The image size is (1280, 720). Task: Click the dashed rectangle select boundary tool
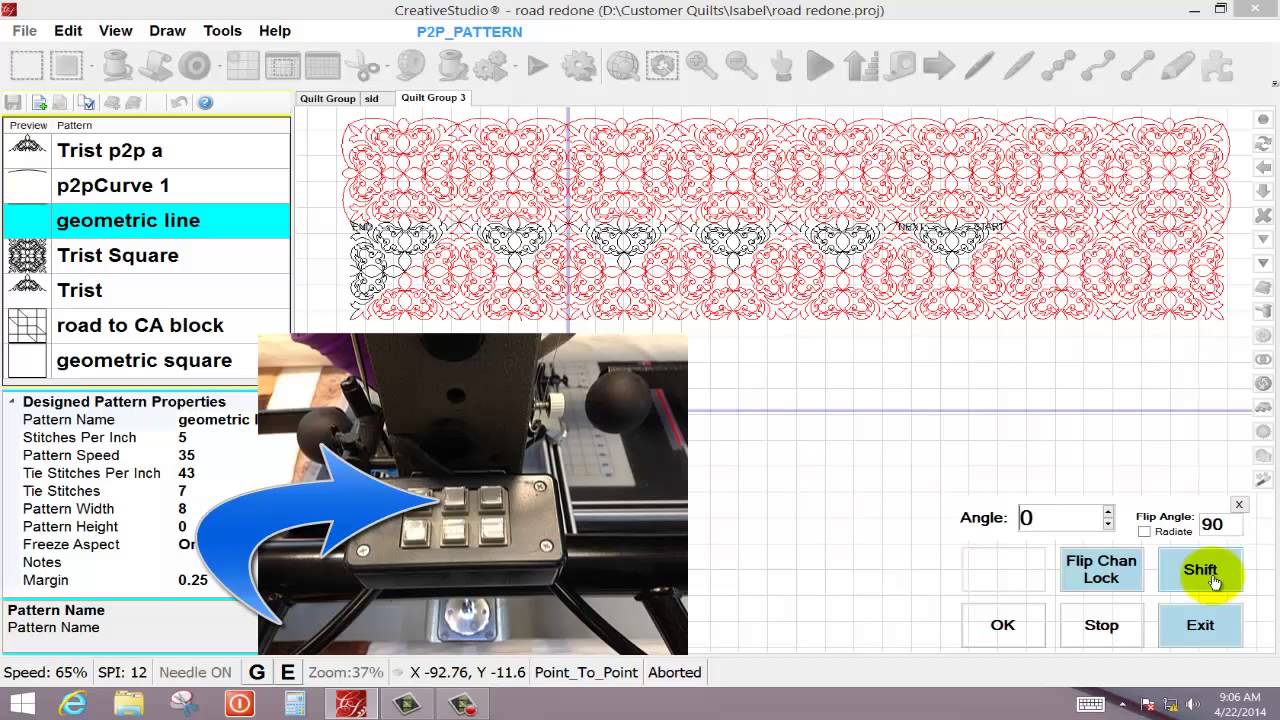point(27,67)
